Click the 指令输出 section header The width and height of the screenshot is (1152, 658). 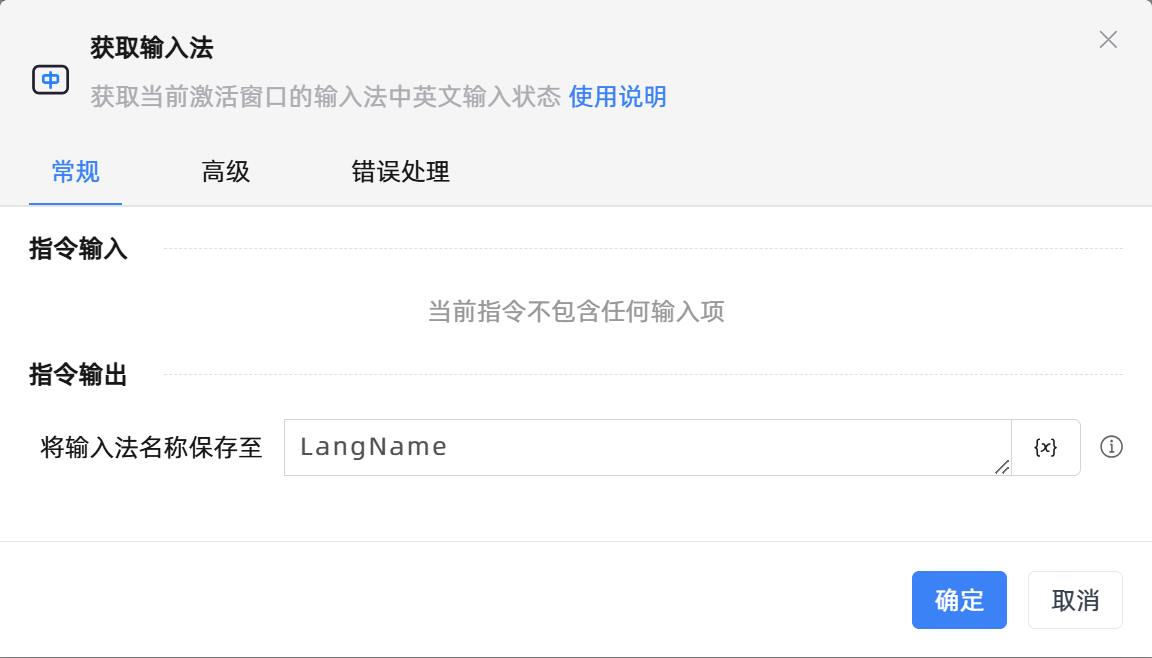[79, 375]
